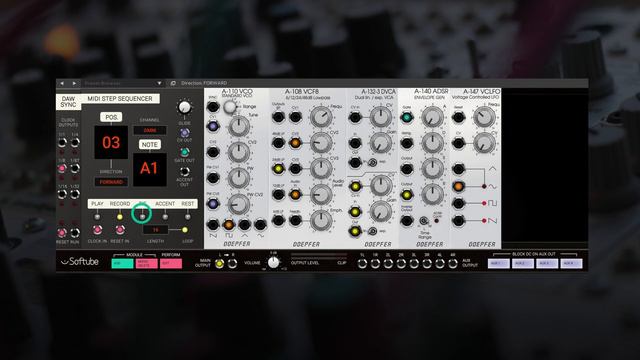Toggle the first block DC aux button
Viewport: 640px width, 360px height.
tap(499, 264)
